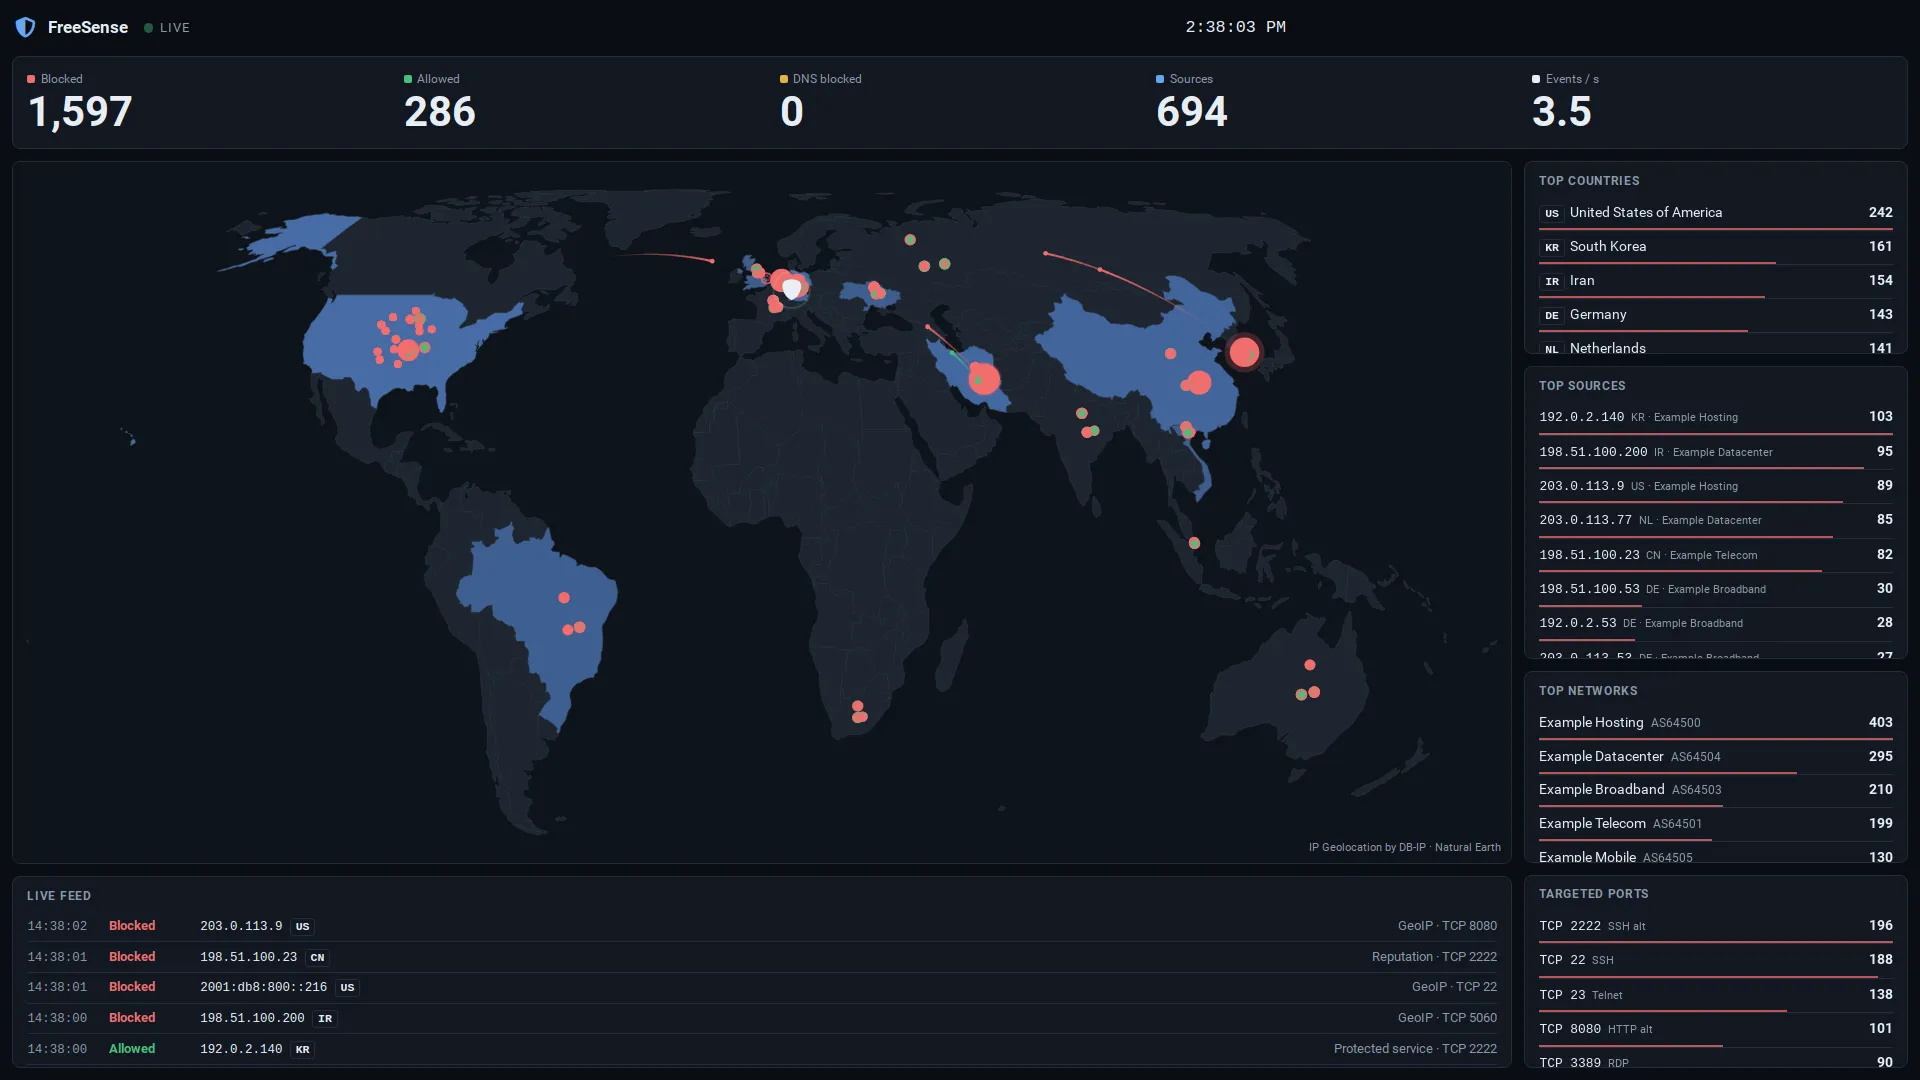1920x1080 pixels.
Task: Open the 2001:db8:800::216 live feed entry
Action: click(762, 988)
